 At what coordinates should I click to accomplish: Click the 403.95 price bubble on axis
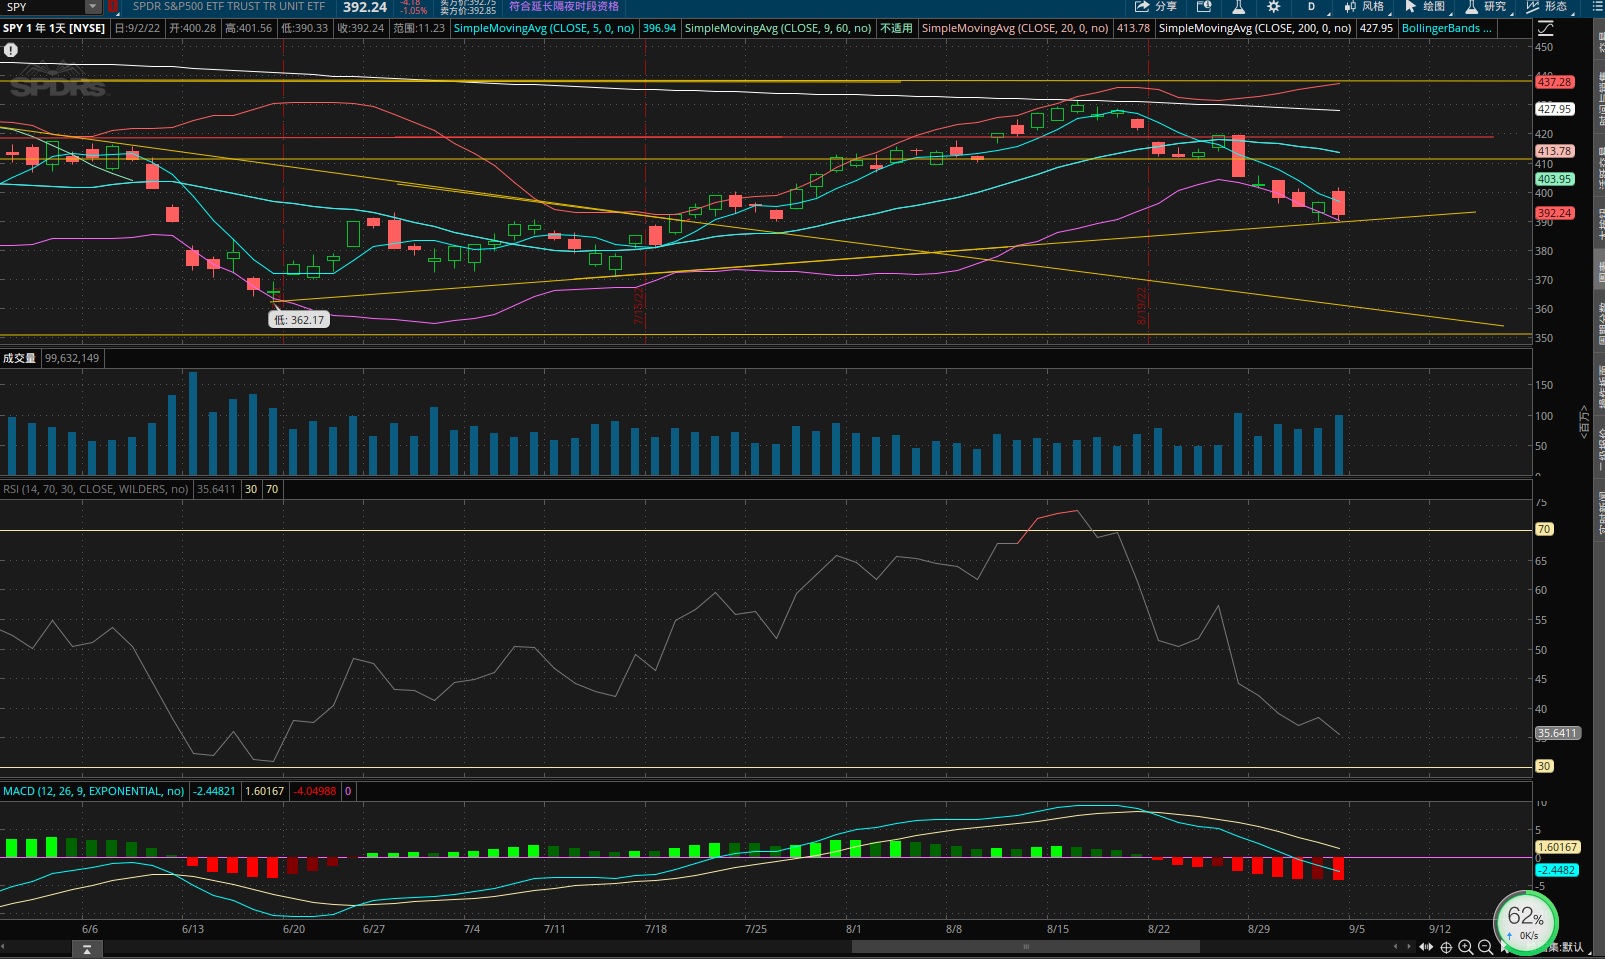[1555, 179]
